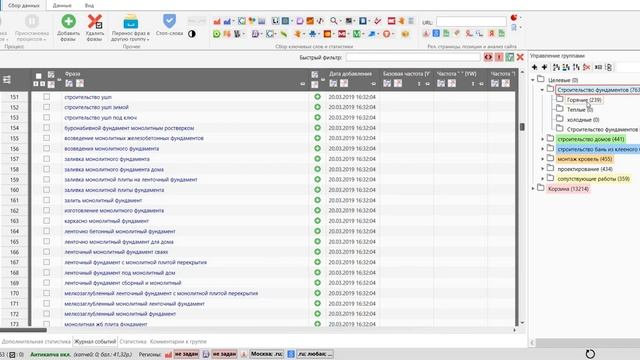Click the green Добавить фразы plus icon
Screen dimensions: 640x360
point(69,22)
